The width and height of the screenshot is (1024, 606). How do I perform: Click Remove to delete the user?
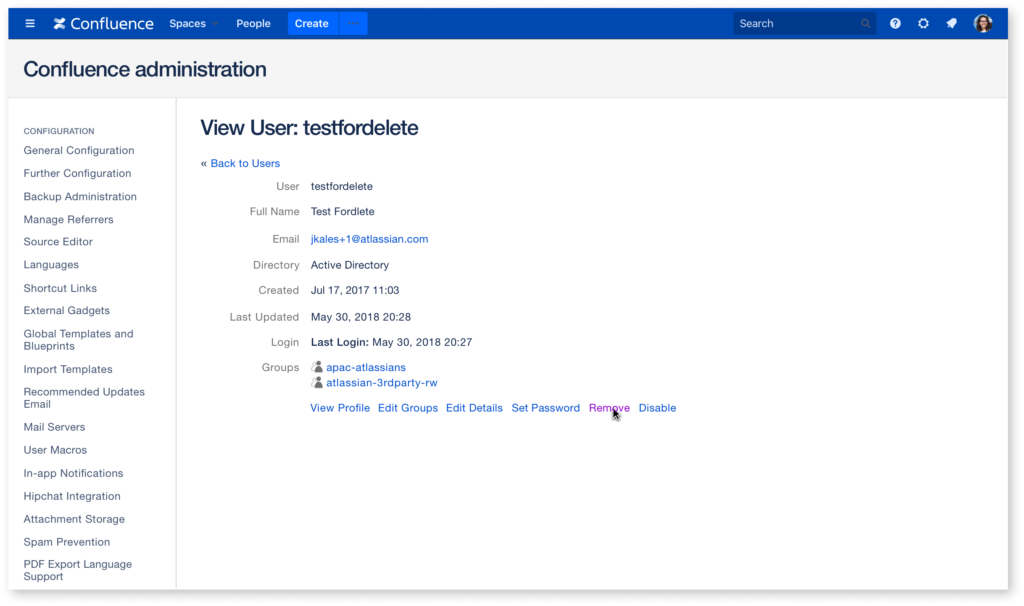609,408
